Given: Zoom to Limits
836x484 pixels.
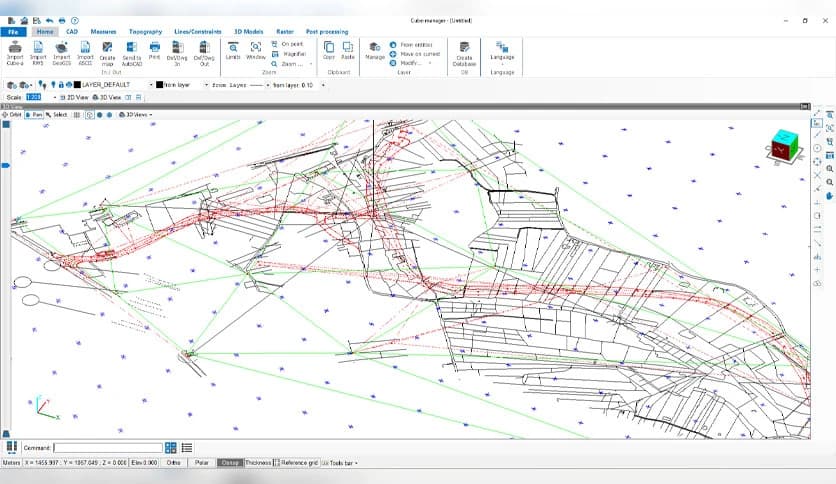Looking at the screenshot, I should [233, 51].
